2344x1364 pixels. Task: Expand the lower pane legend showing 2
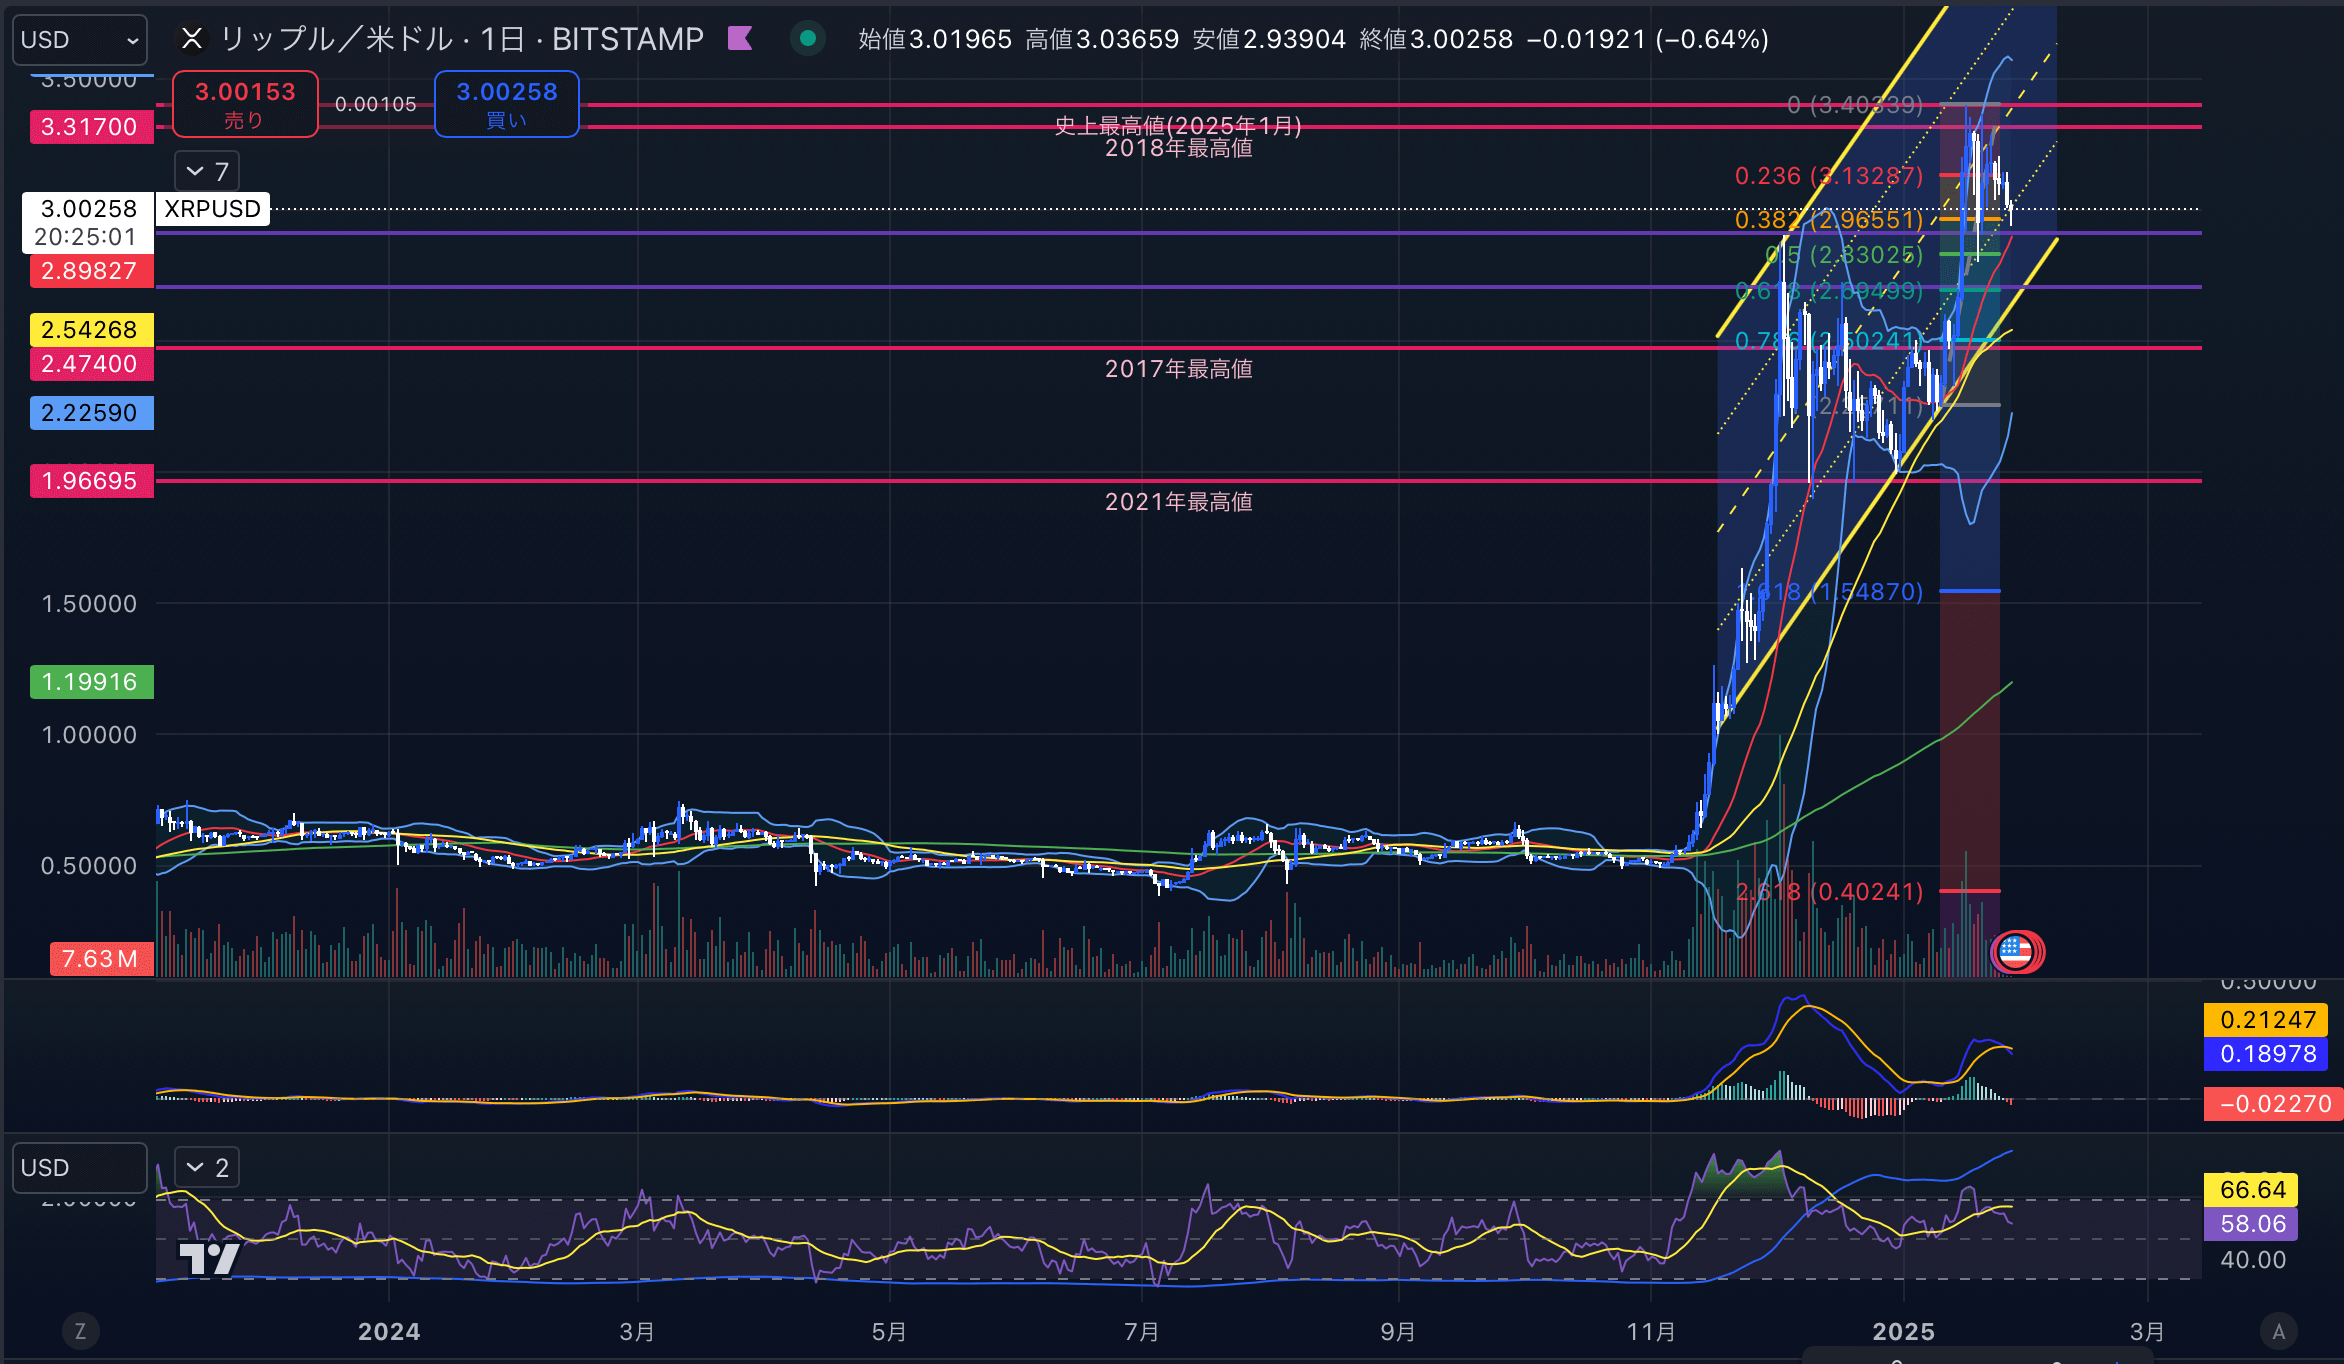click(x=208, y=1167)
